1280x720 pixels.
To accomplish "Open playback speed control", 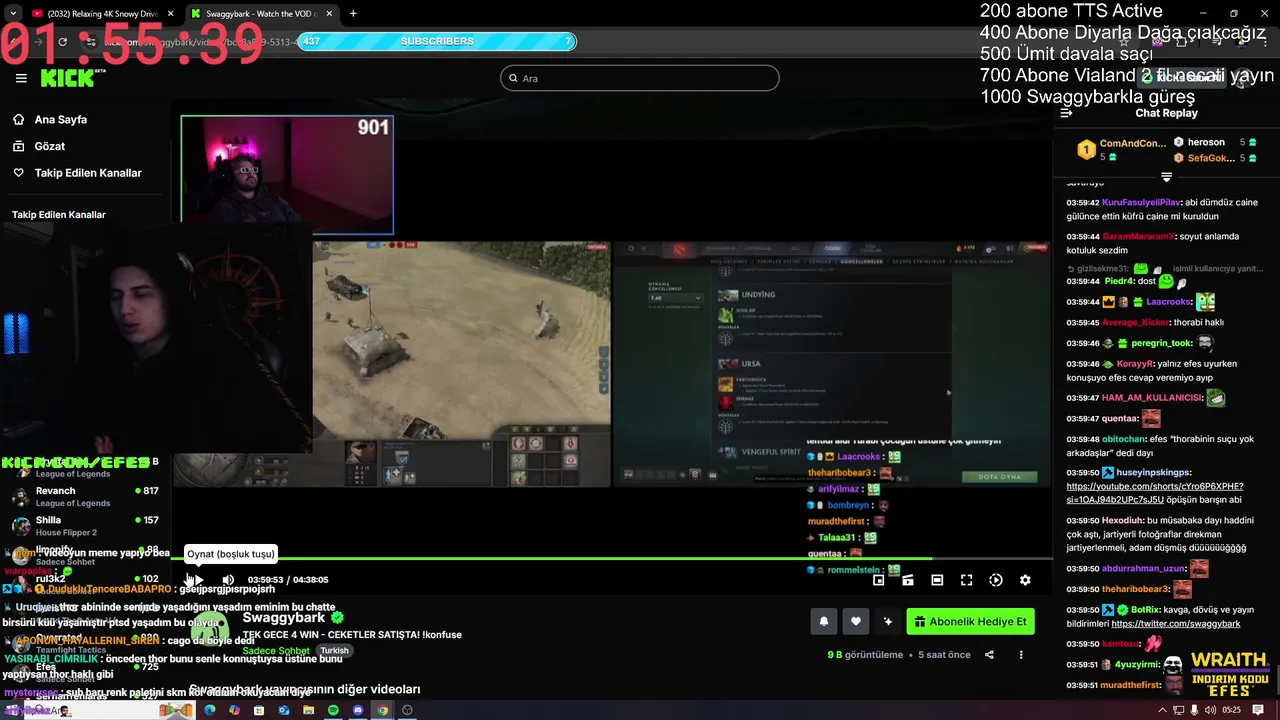I will coord(996,580).
